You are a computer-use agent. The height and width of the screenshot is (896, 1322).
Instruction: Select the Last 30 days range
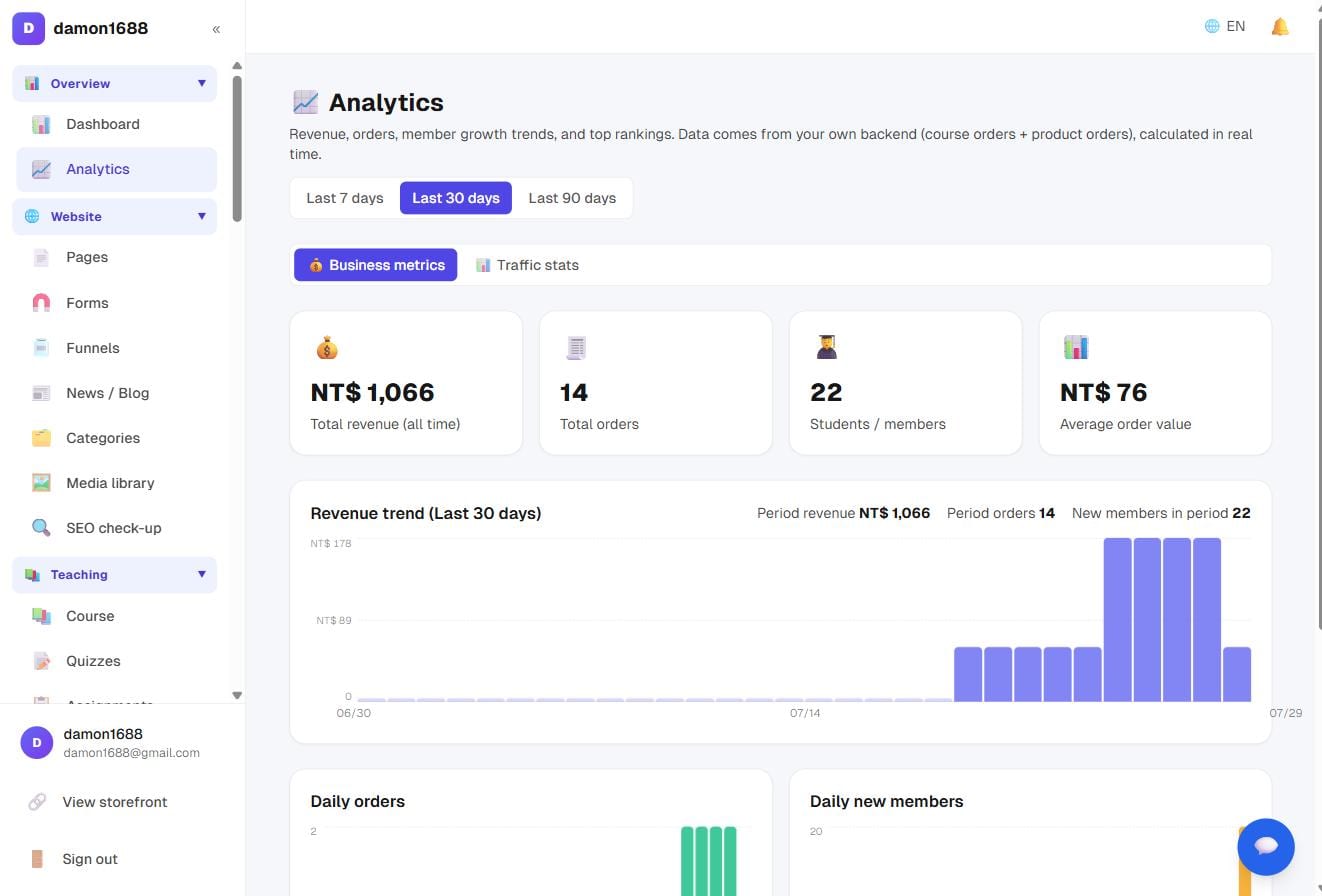point(456,198)
